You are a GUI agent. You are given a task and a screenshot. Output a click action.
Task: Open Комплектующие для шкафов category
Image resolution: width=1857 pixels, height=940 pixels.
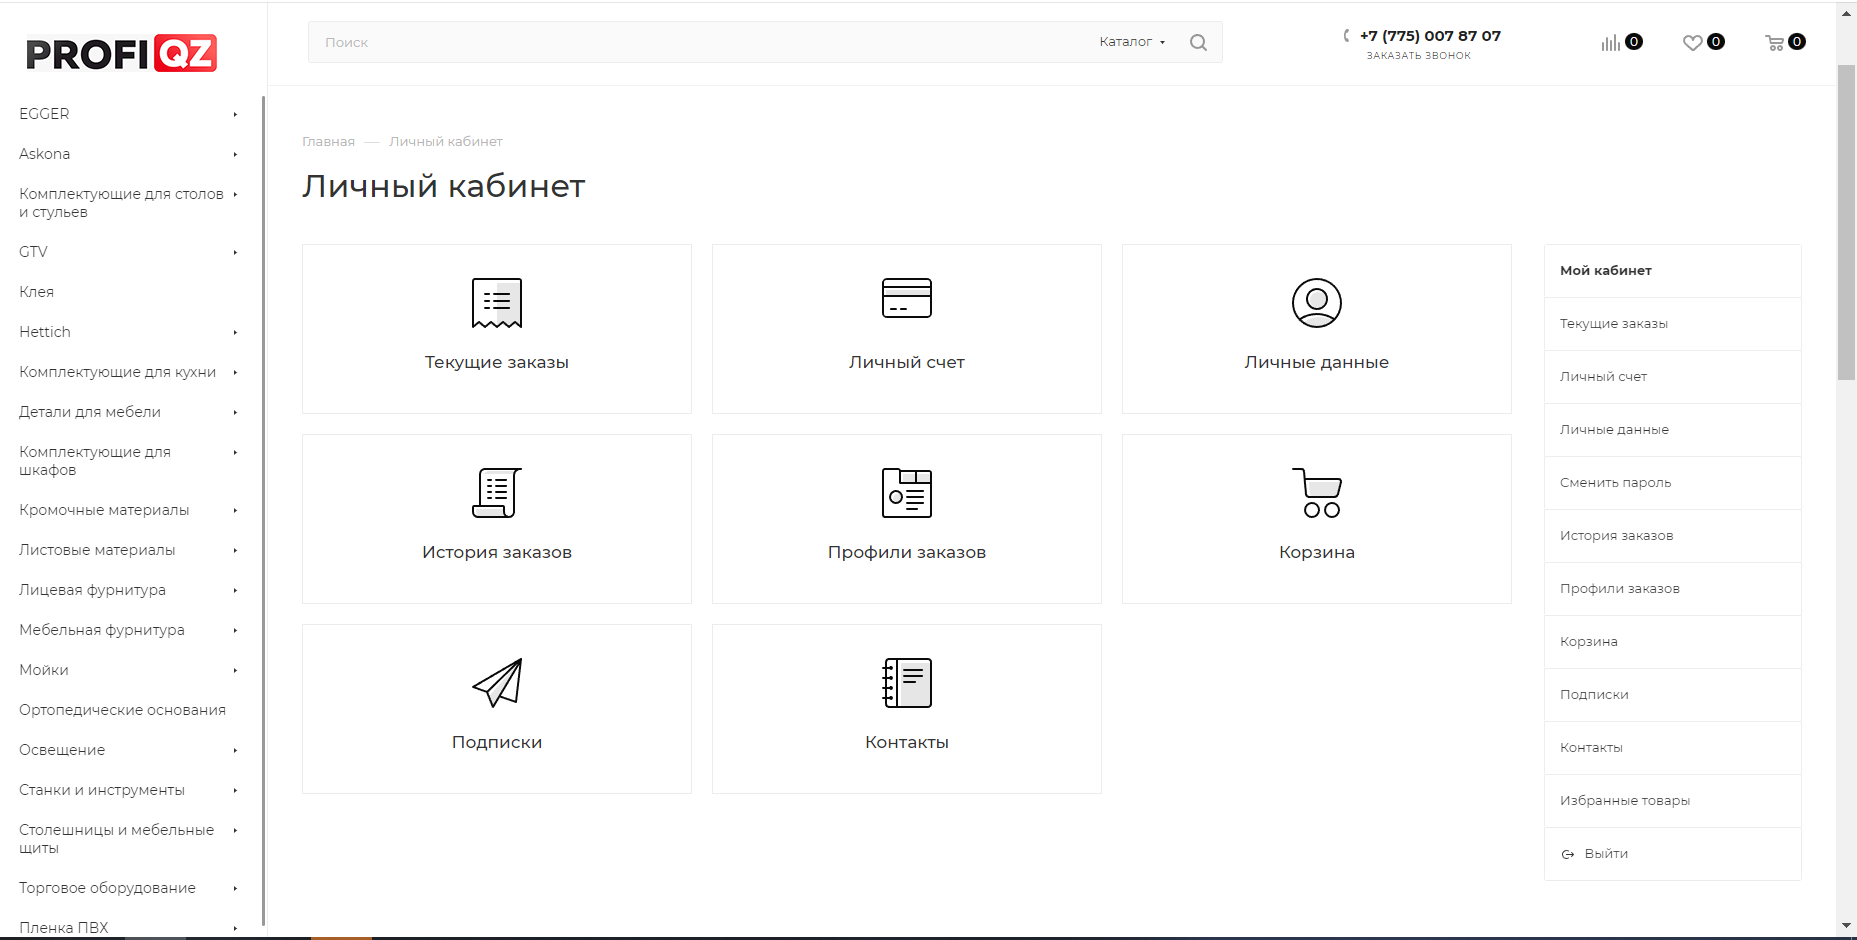[95, 461]
